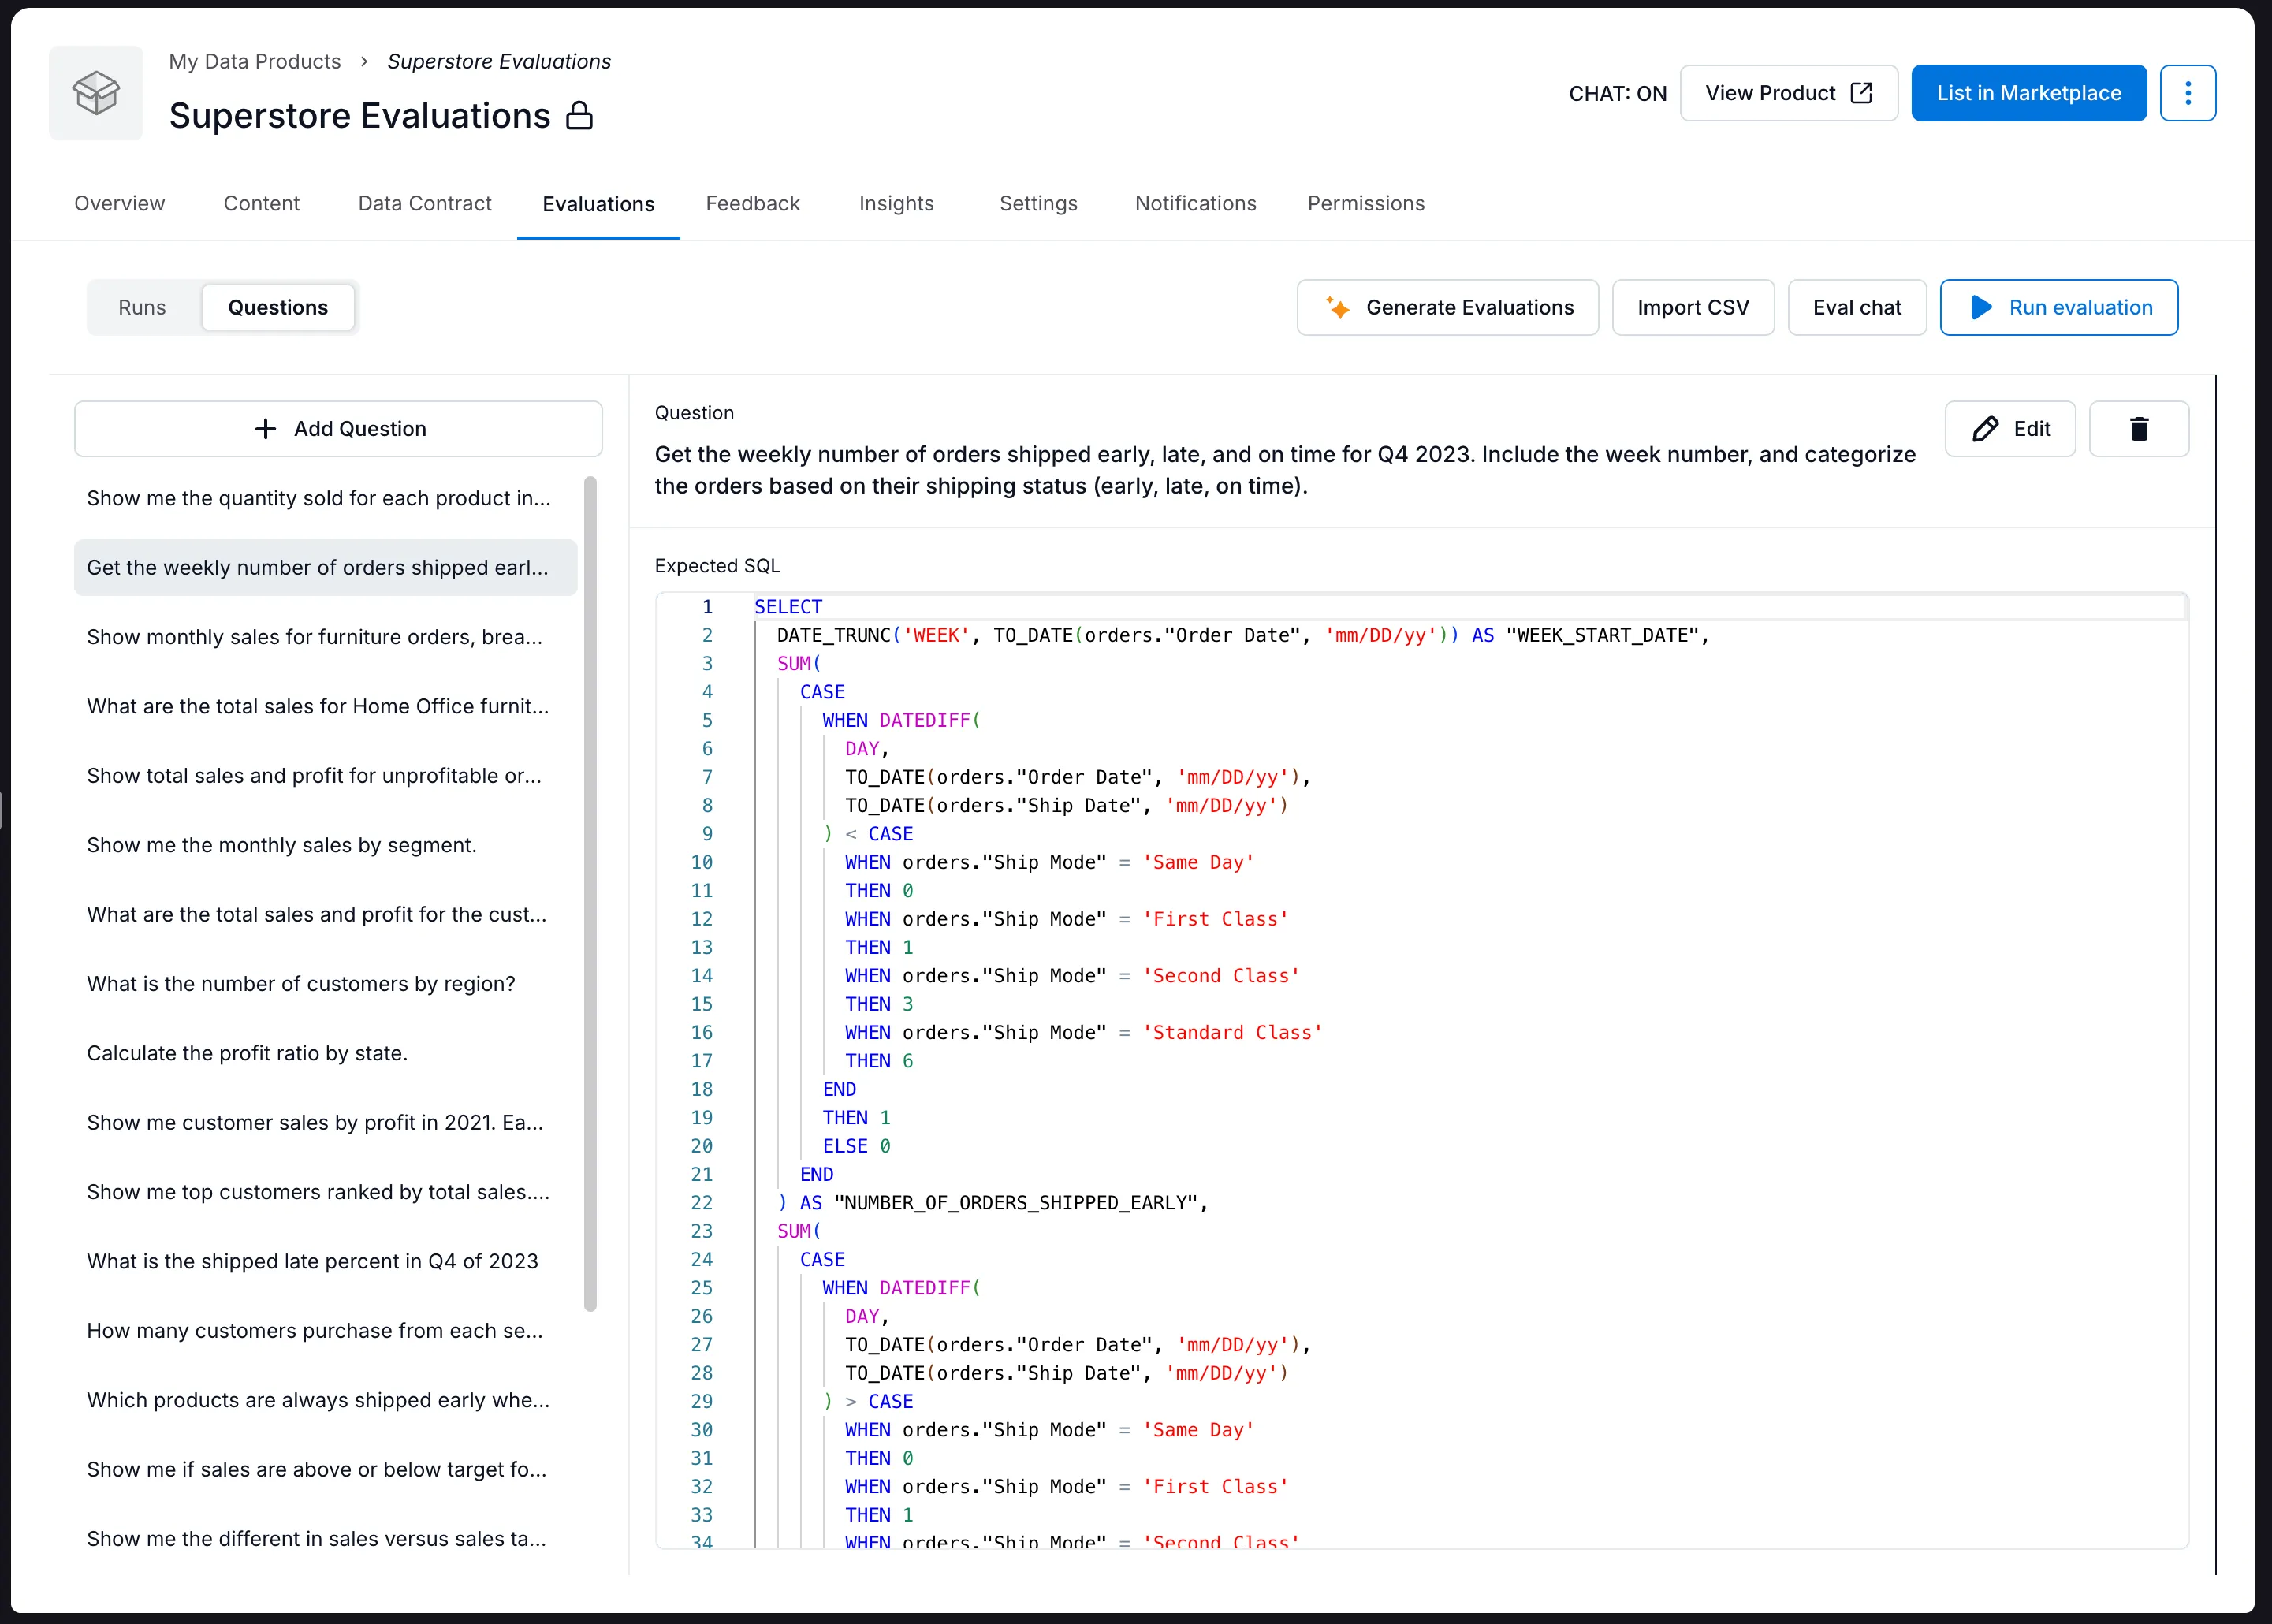
Task: Open the Content tab
Action: (262, 203)
